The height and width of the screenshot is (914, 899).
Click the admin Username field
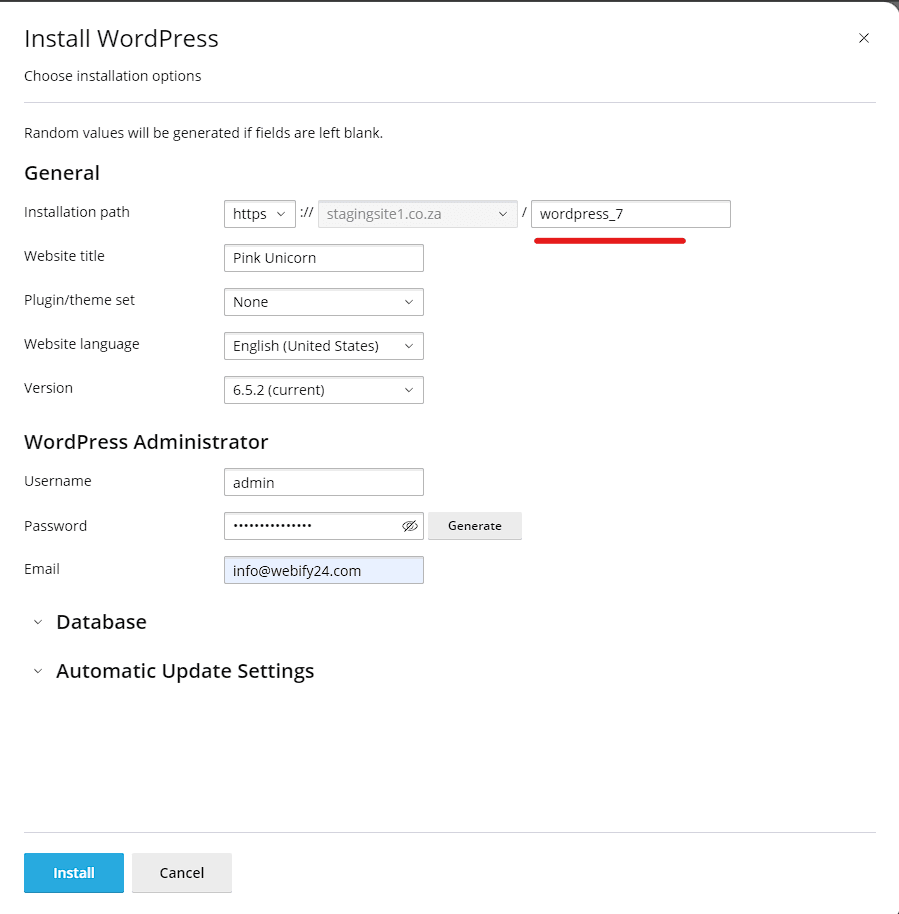[324, 482]
